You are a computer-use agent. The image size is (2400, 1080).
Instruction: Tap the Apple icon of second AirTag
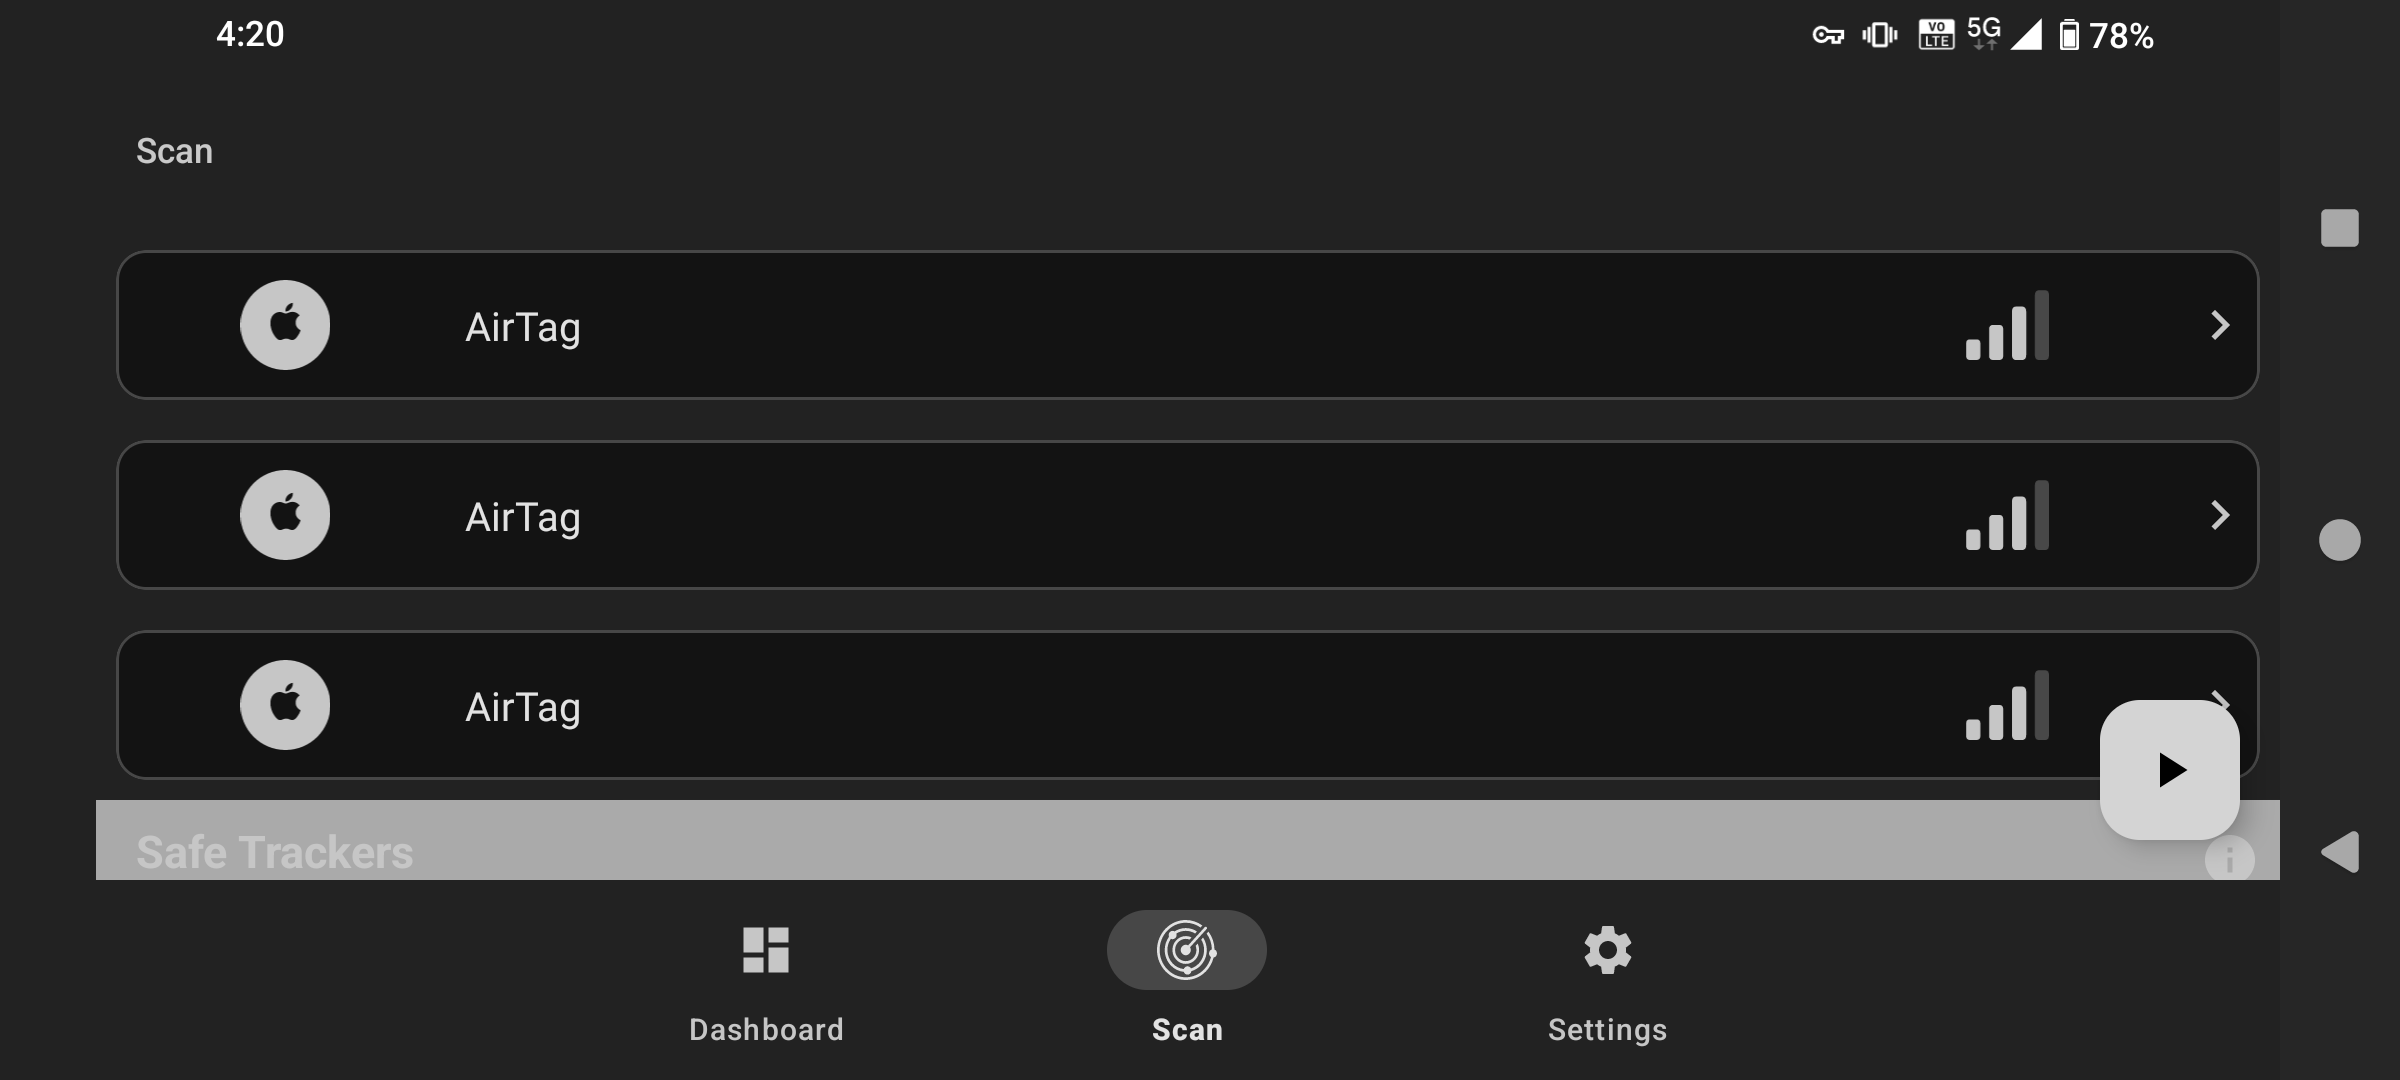(285, 515)
